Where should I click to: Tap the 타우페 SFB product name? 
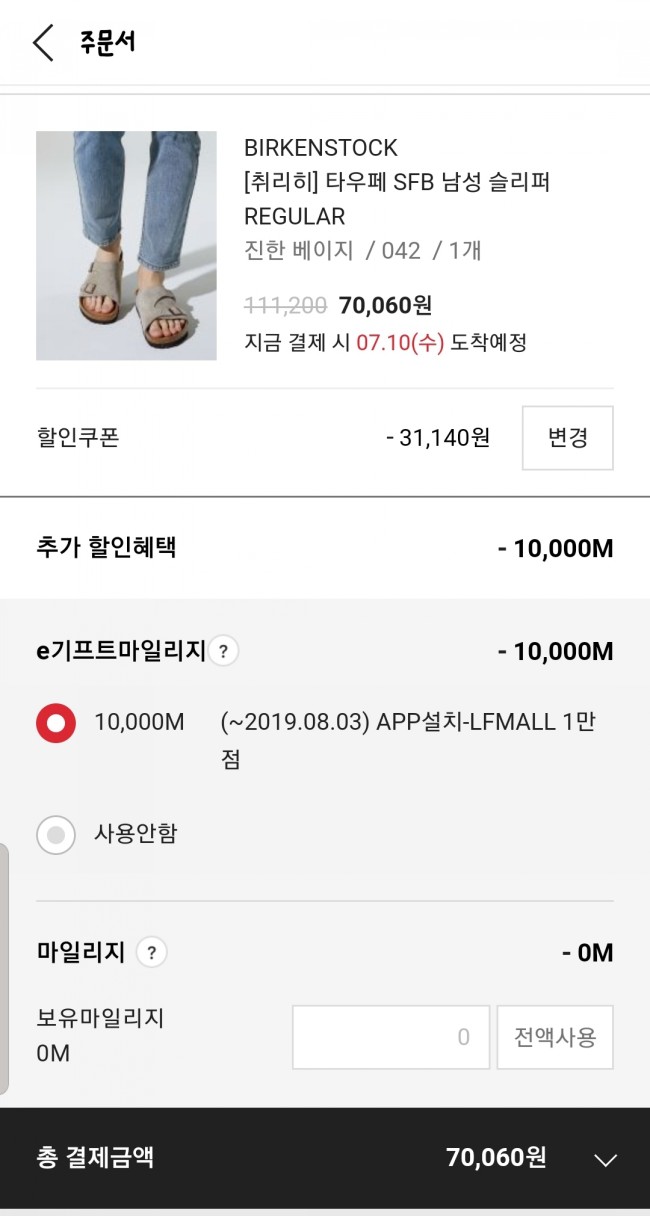(x=397, y=182)
